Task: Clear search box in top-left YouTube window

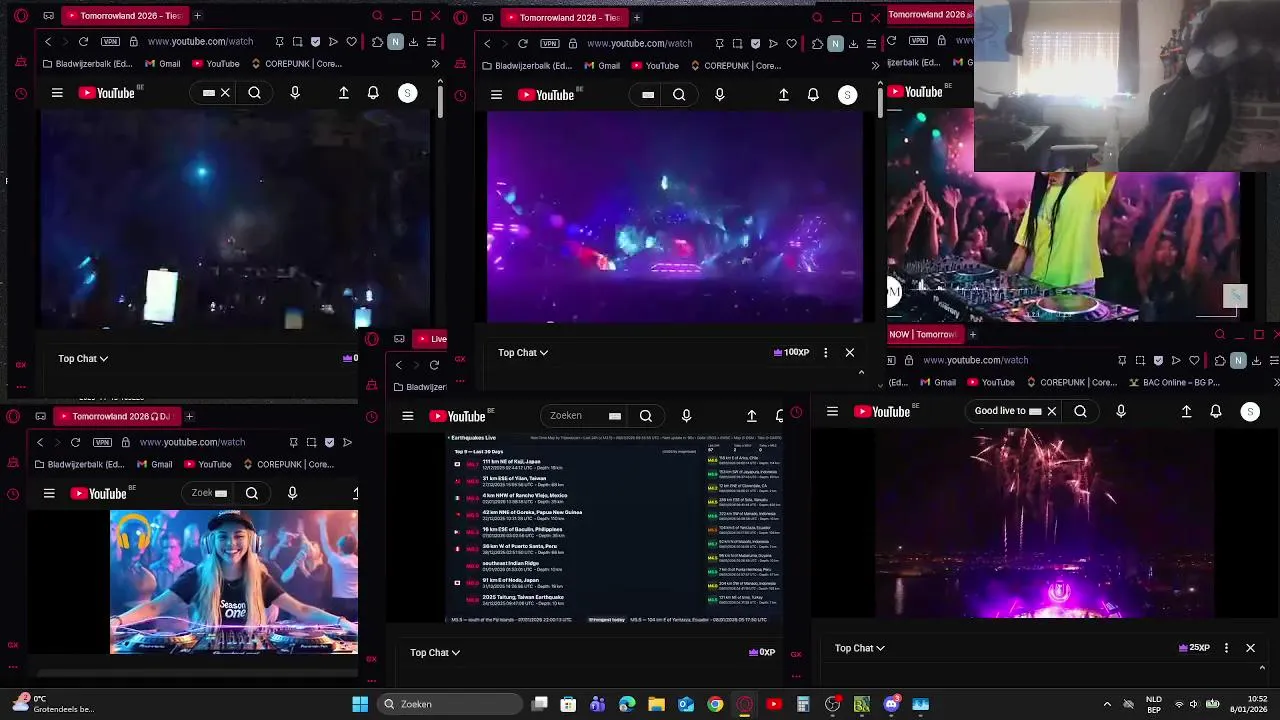Action: (x=225, y=93)
